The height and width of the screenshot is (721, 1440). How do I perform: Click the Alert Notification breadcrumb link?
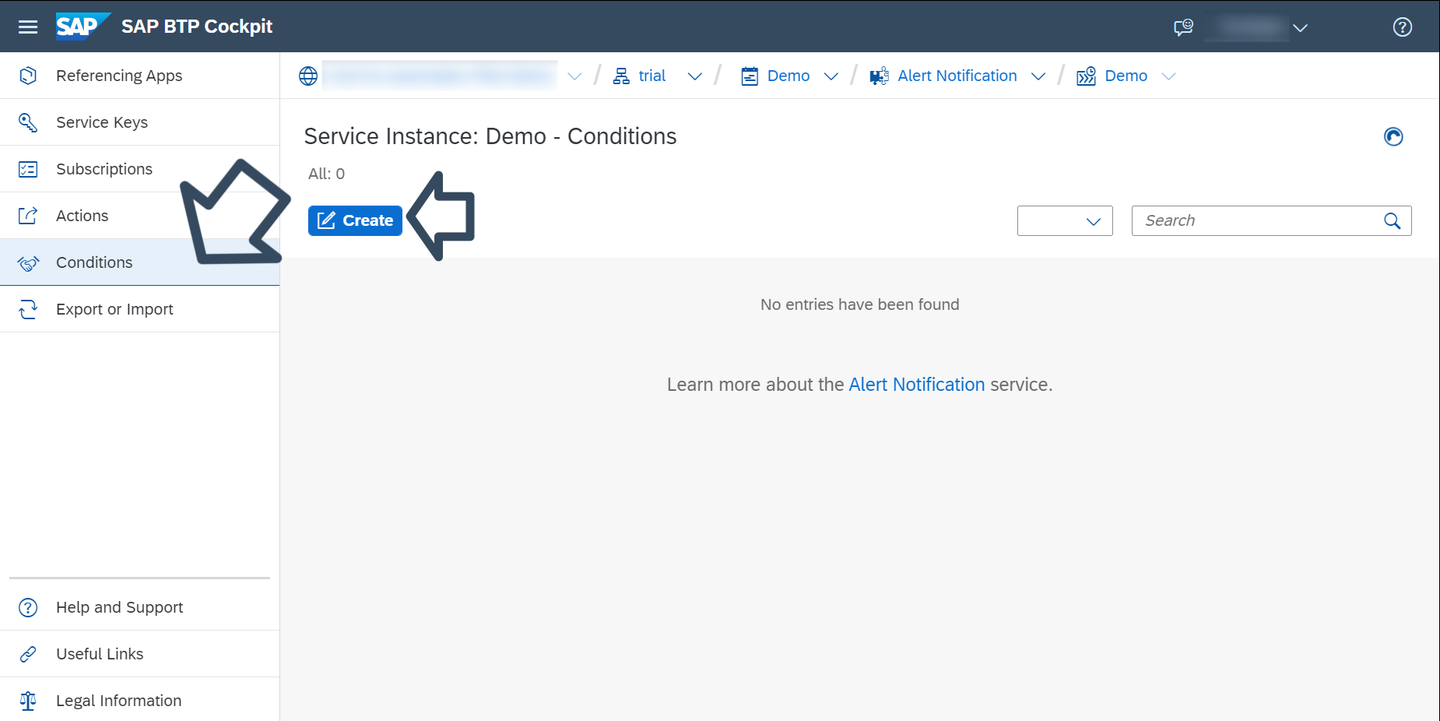[957, 76]
